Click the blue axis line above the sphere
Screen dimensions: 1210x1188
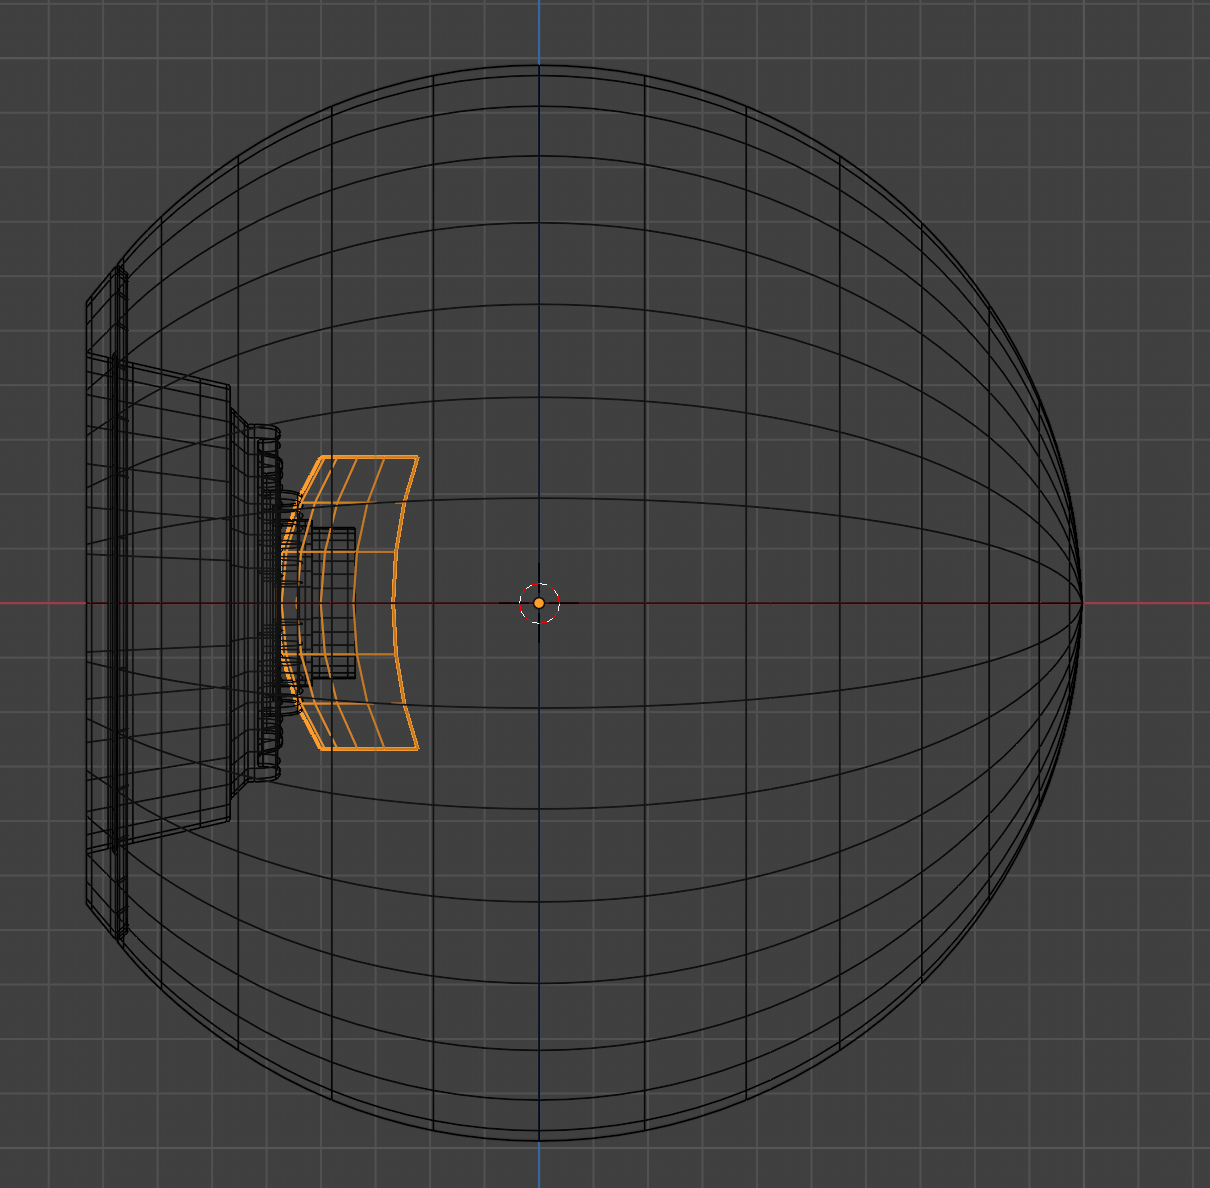[539, 30]
